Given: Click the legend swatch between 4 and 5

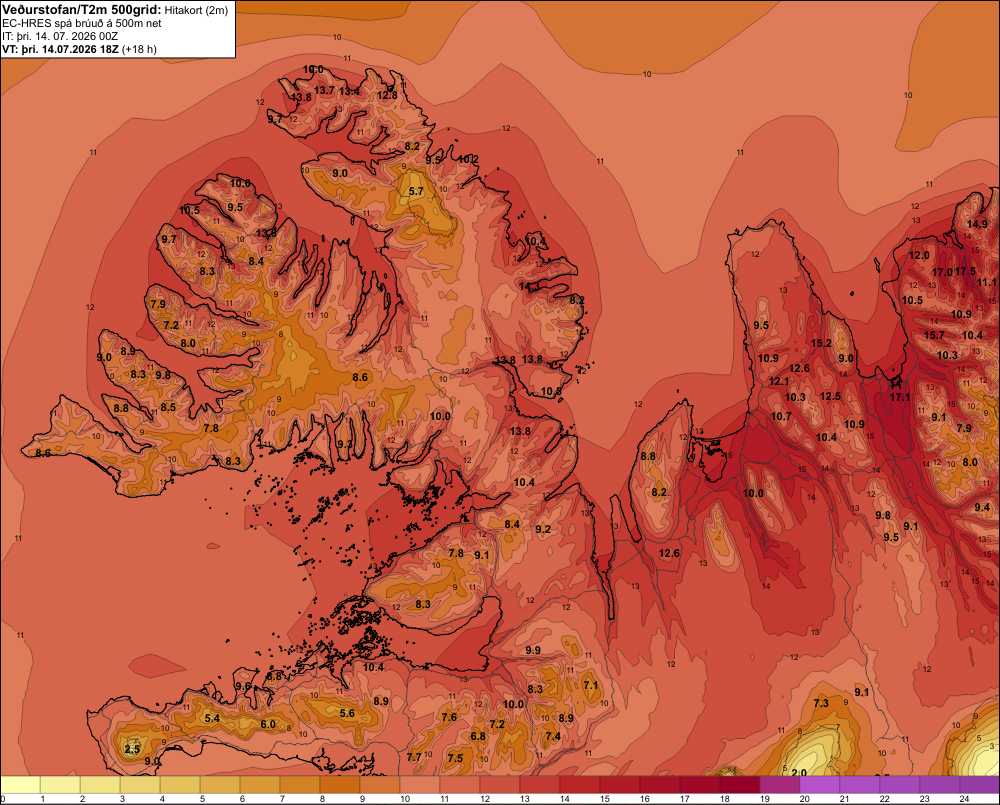Looking at the screenshot, I should (180, 785).
